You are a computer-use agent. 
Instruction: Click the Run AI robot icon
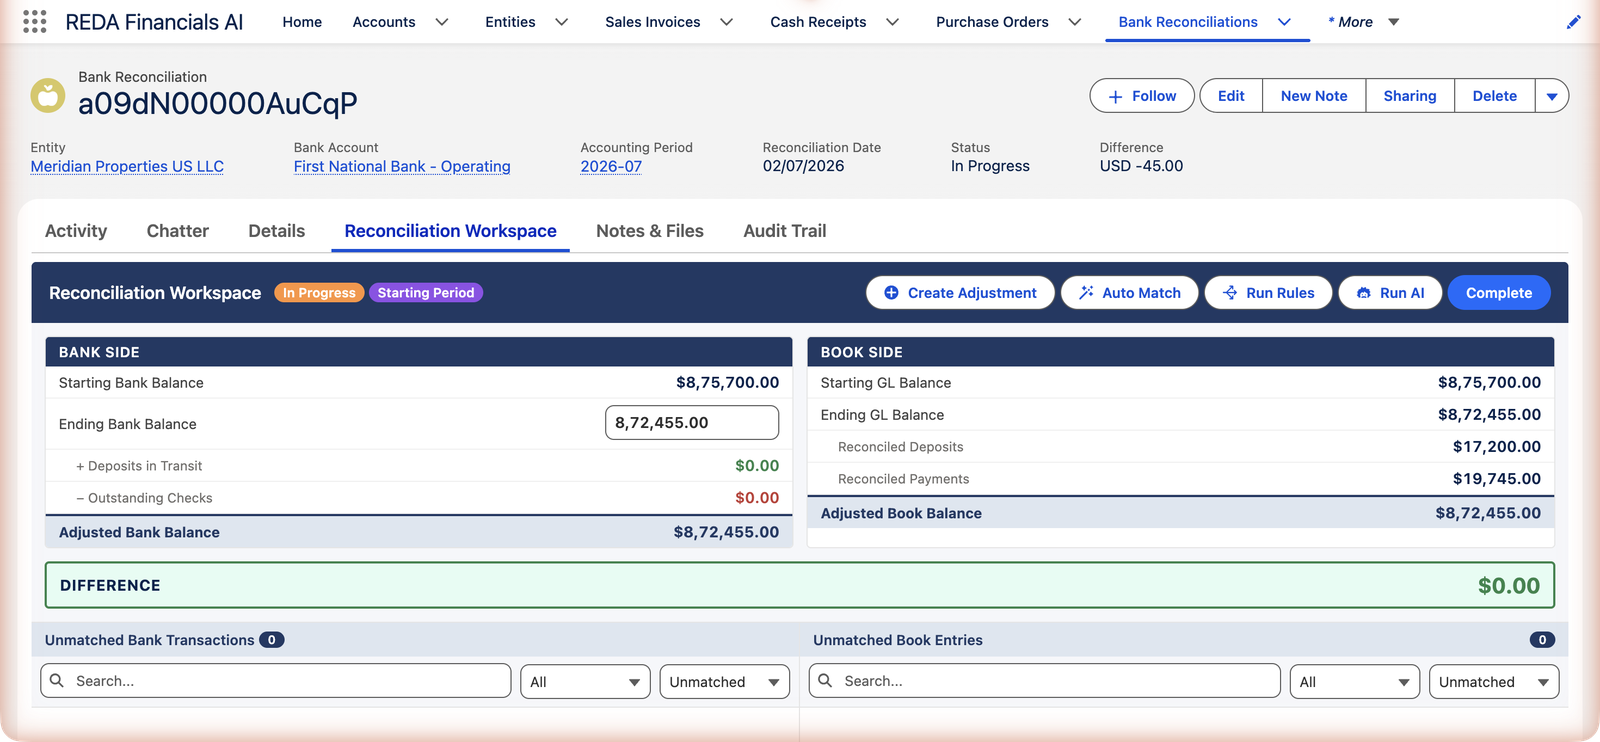(x=1363, y=293)
